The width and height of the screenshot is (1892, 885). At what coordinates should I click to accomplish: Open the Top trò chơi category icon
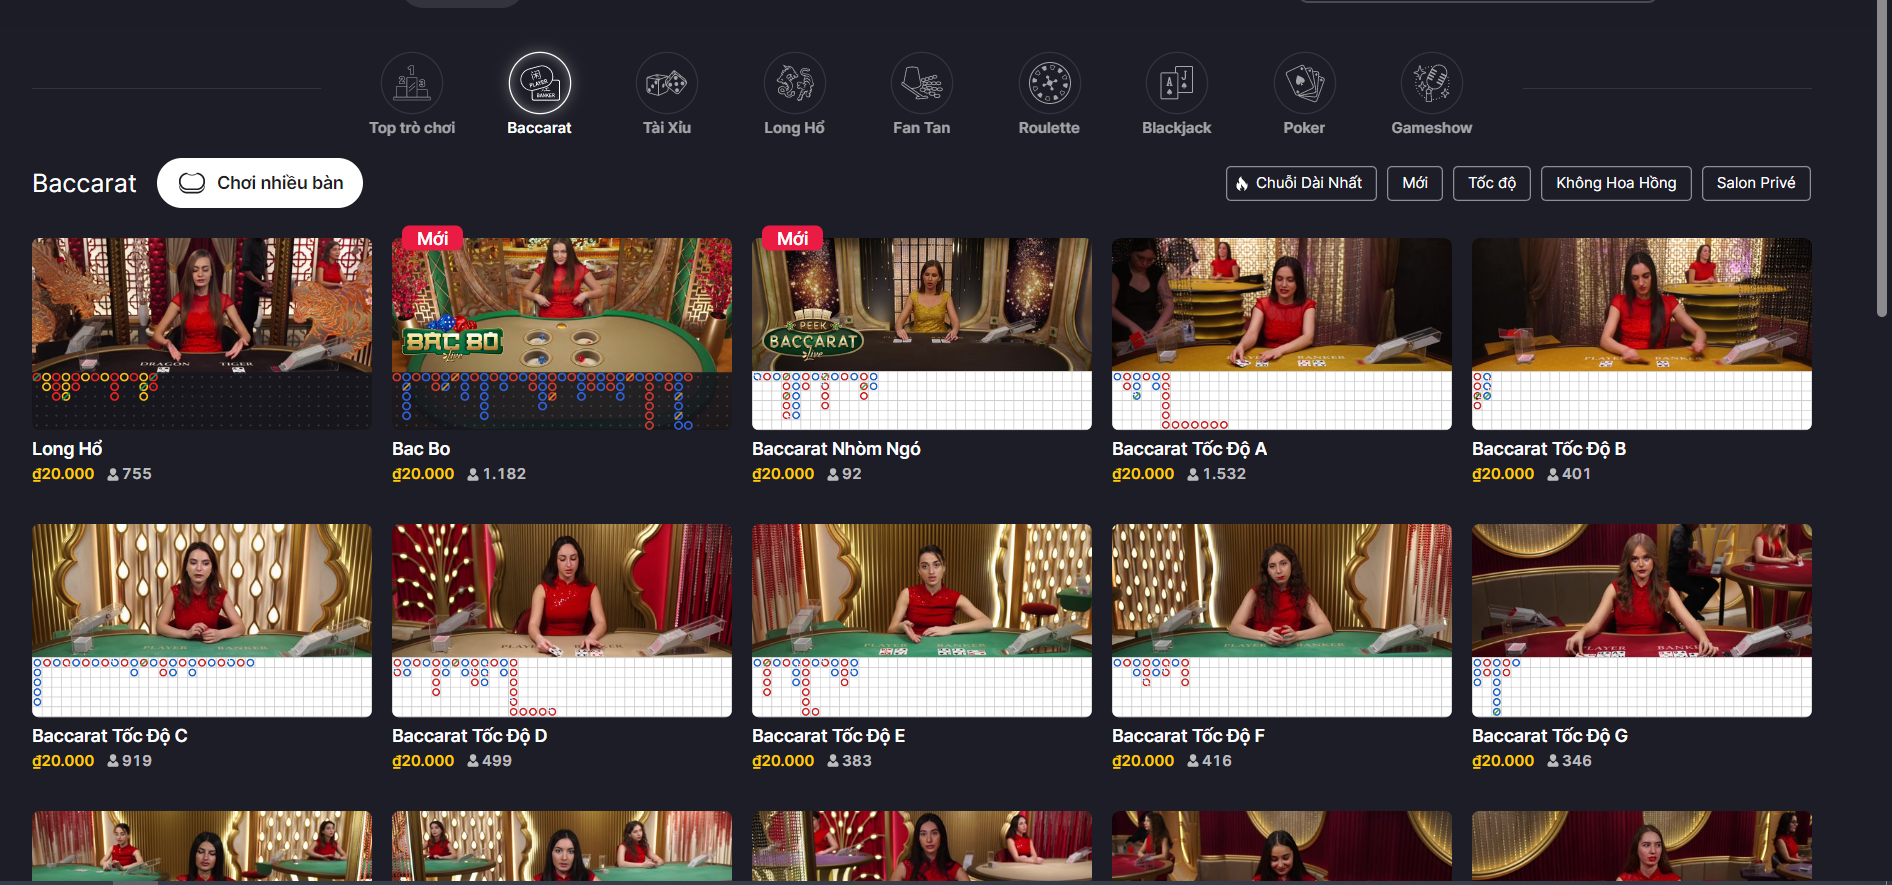coord(412,83)
